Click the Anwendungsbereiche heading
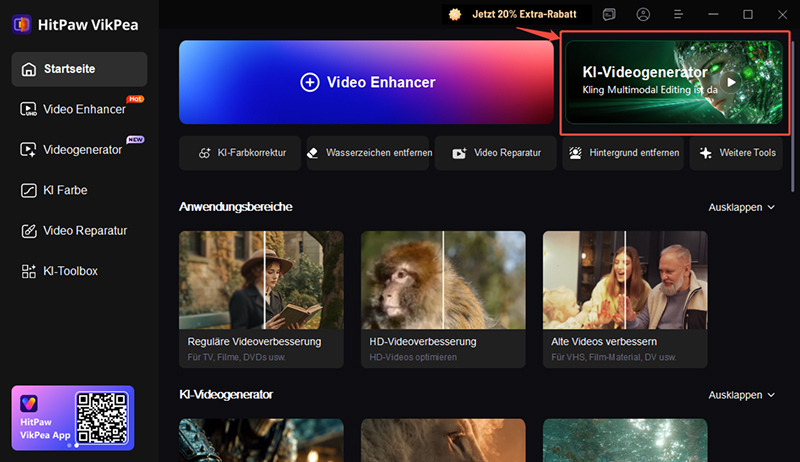 tap(236, 207)
